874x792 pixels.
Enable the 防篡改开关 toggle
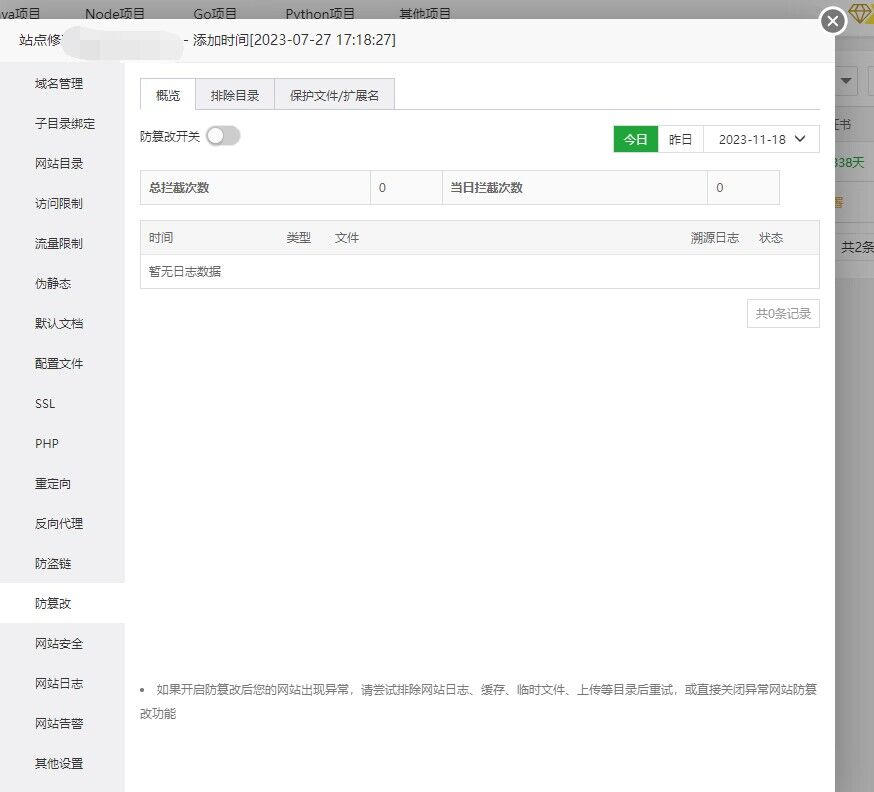coord(223,137)
